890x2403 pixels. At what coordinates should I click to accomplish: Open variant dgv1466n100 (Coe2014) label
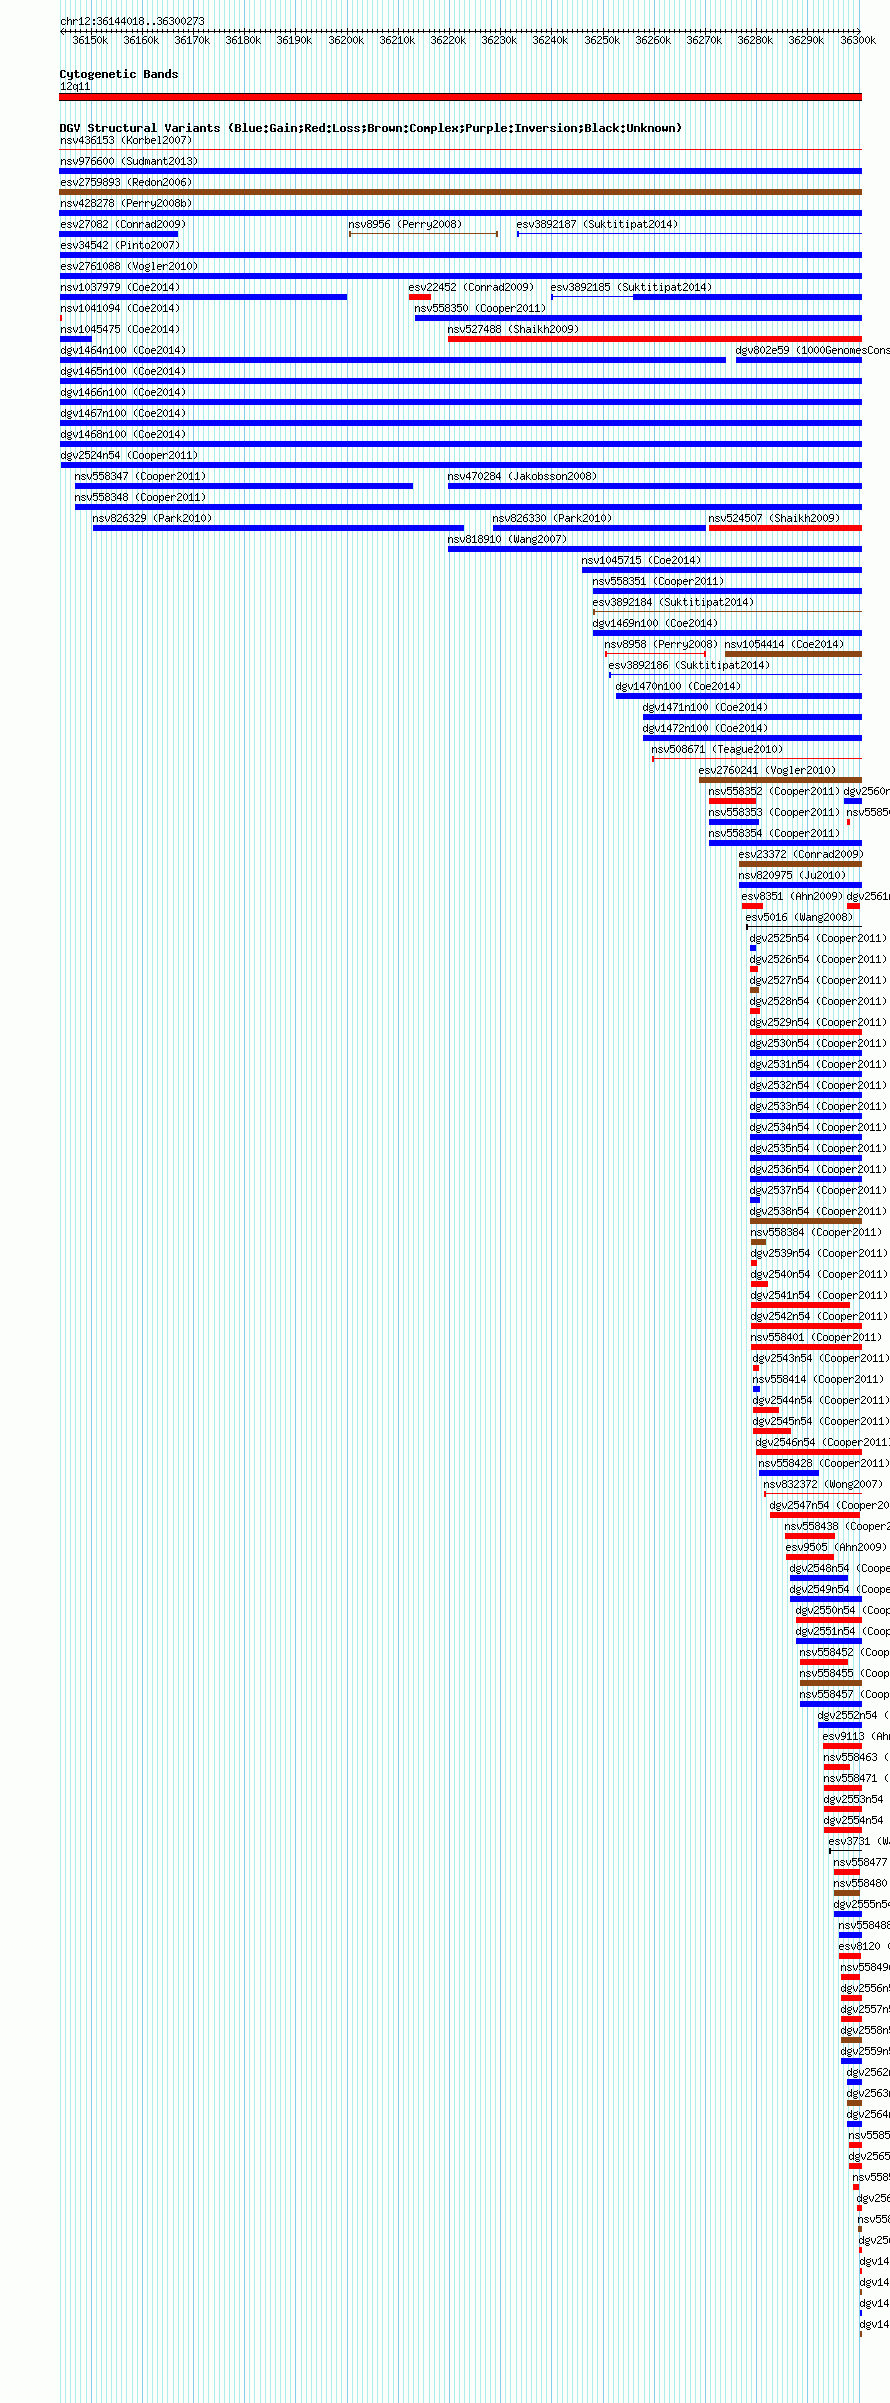point(123,392)
